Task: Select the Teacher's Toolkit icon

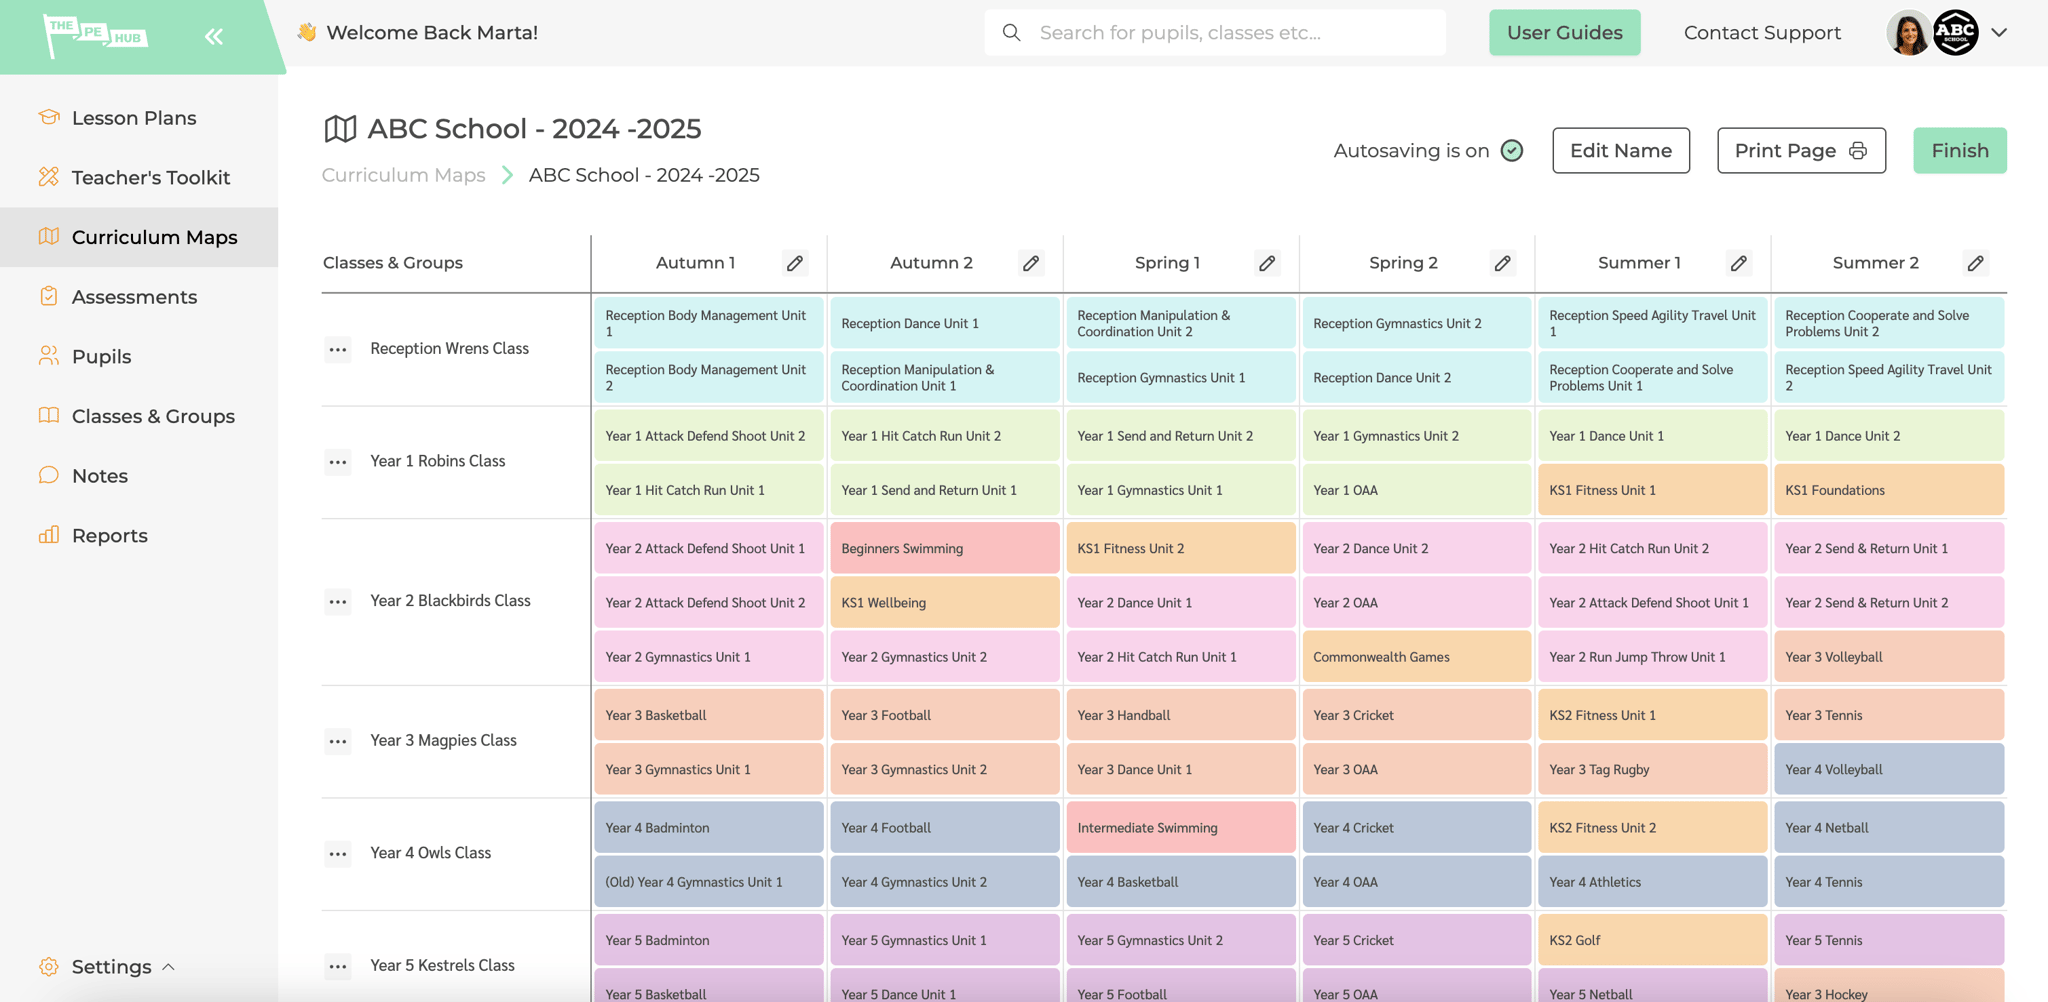Action: [48, 177]
